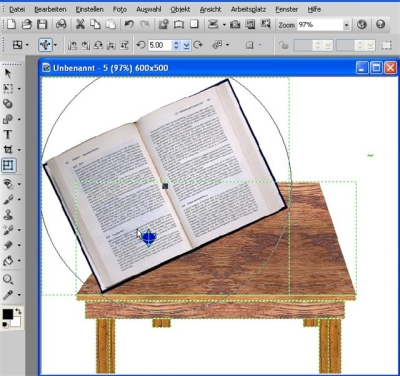Click the rotate clockwise button
This screenshot has width=400, height=376.
click(198, 45)
